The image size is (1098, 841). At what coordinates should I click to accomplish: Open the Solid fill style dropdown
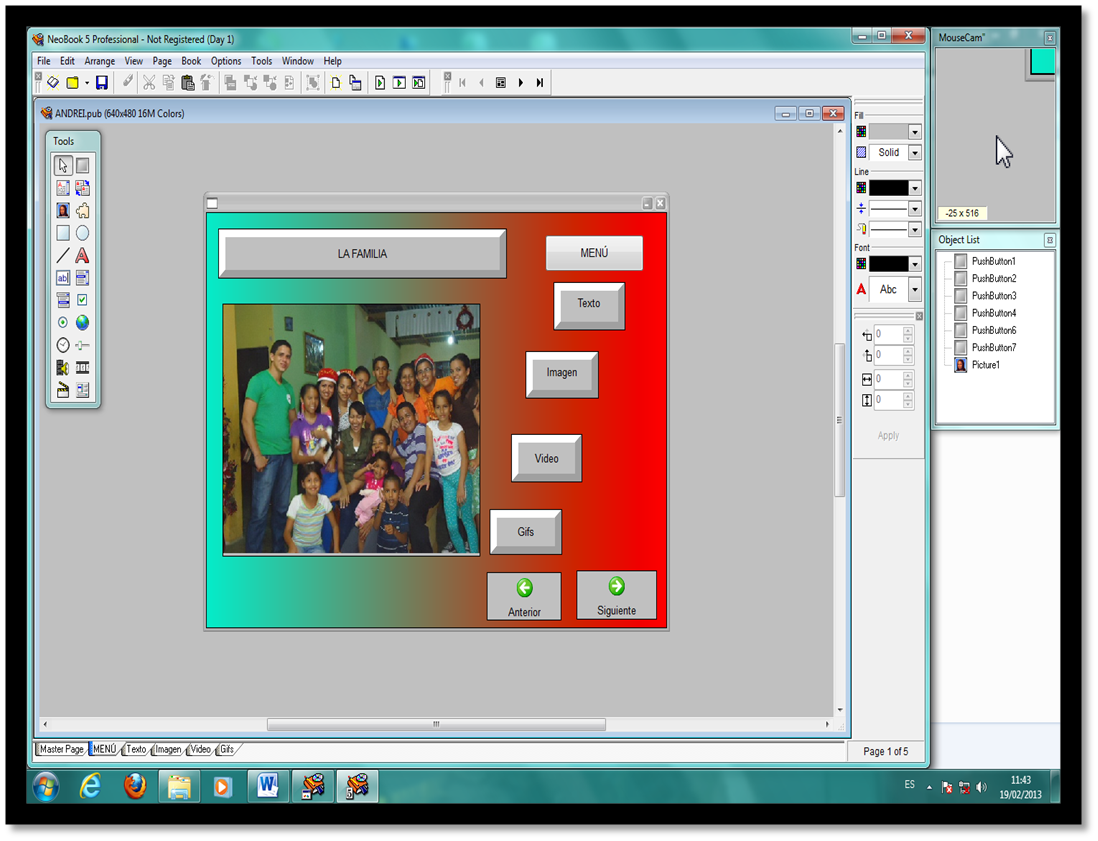(x=914, y=152)
